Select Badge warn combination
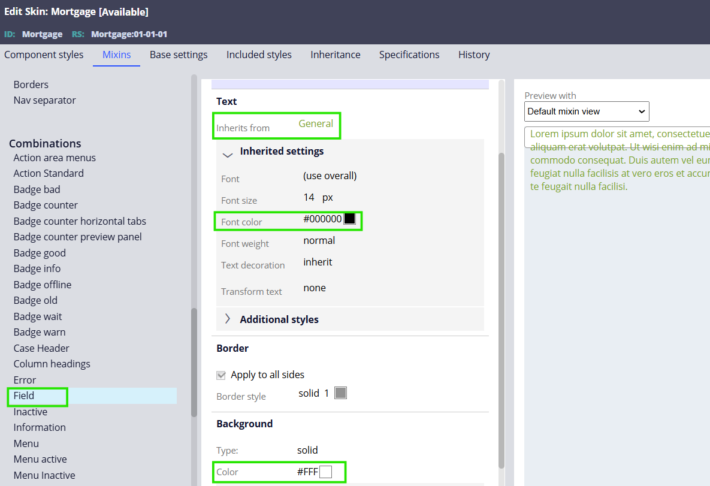 click(39, 332)
